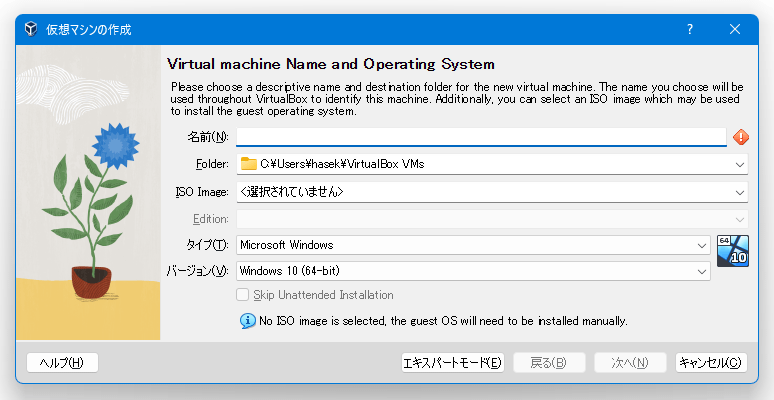
Task: Click the バージョン(V): label
Action: (x=197, y=271)
